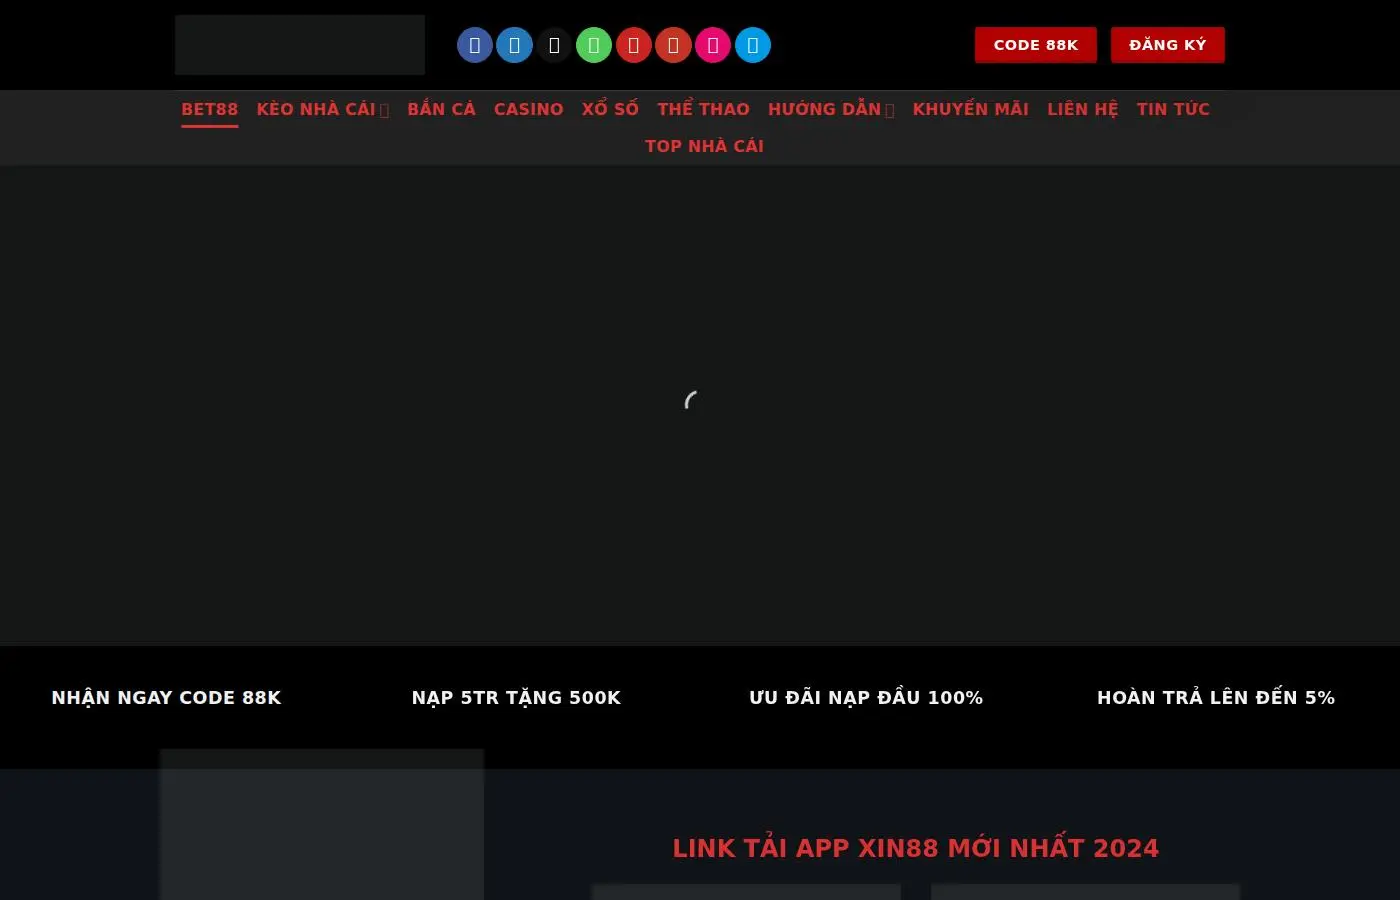The width and height of the screenshot is (1400, 900).
Task: Go to the BET88 menu item
Action: pos(210,109)
